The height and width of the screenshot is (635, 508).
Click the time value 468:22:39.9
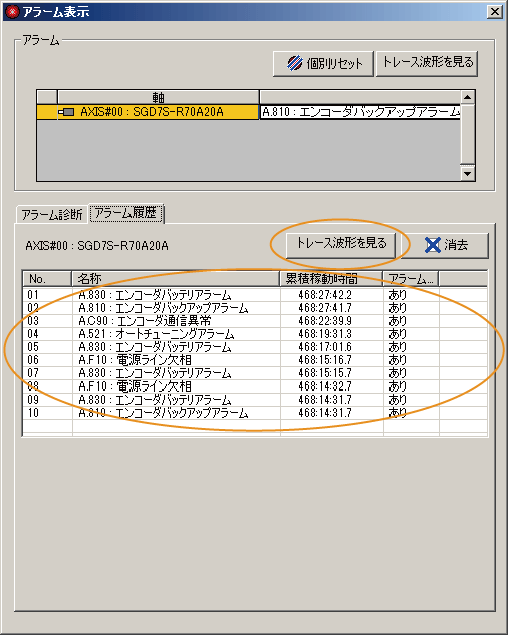325,321
